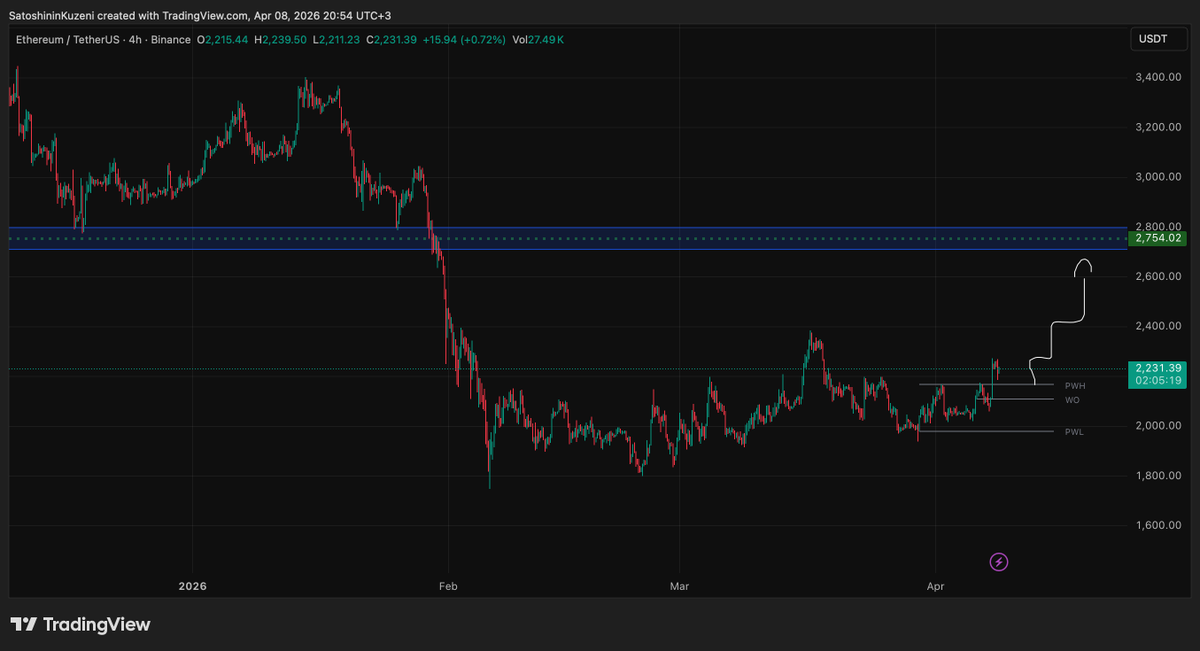Click the change value +15.94 (+0.72%)
The width and height of the screenshot is (1200, 651).
(x=465, y=39)
